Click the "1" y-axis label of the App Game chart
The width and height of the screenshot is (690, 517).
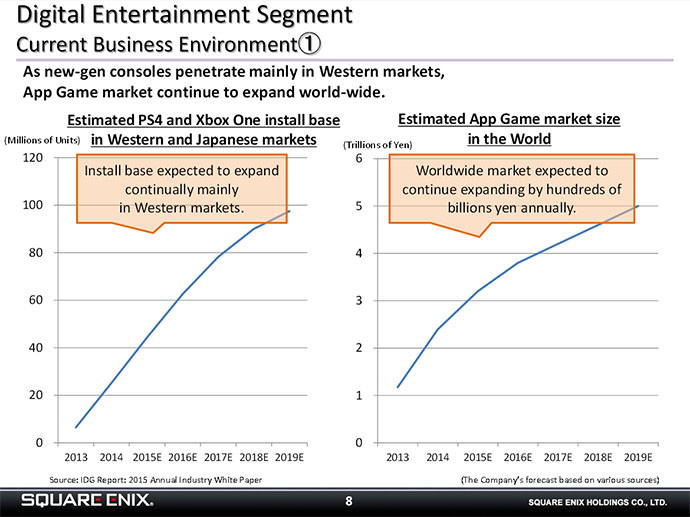[x=359, y=396]
